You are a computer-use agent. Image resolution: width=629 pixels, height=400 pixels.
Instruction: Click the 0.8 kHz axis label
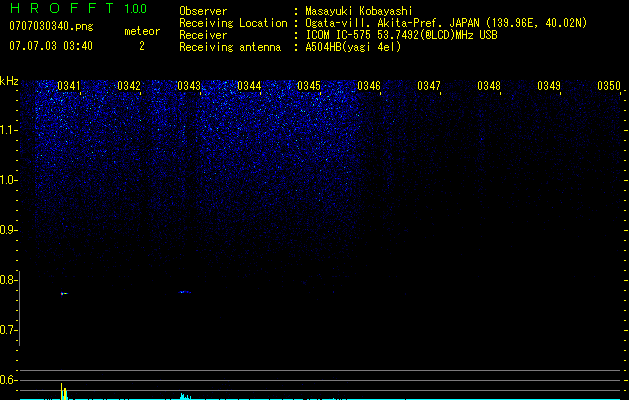[7, 280]
